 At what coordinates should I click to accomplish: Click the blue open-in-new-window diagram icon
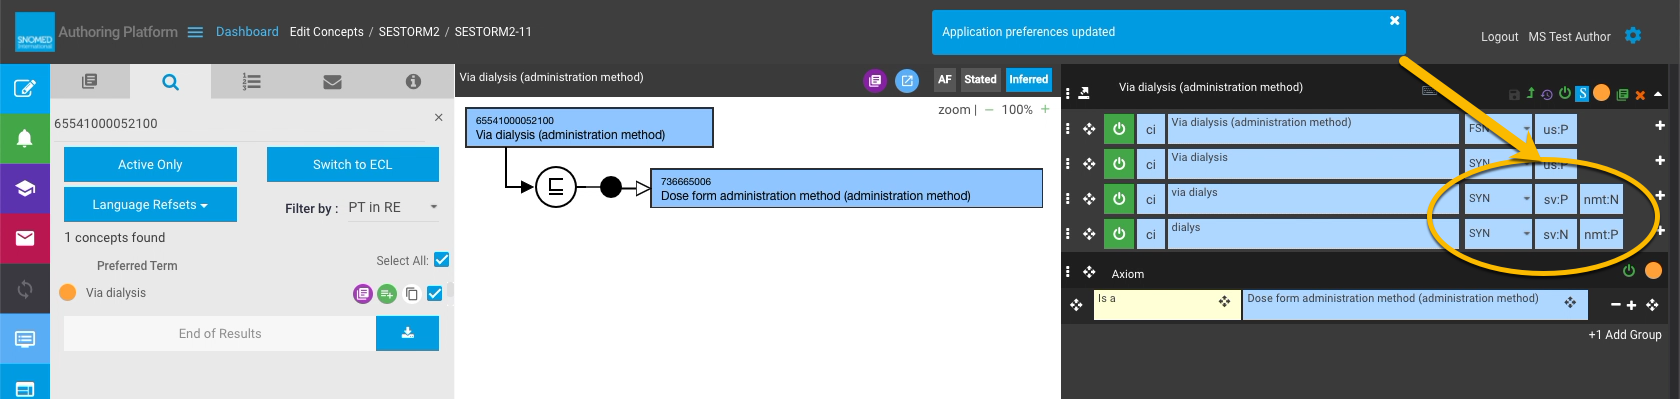[x=907, y=81]
